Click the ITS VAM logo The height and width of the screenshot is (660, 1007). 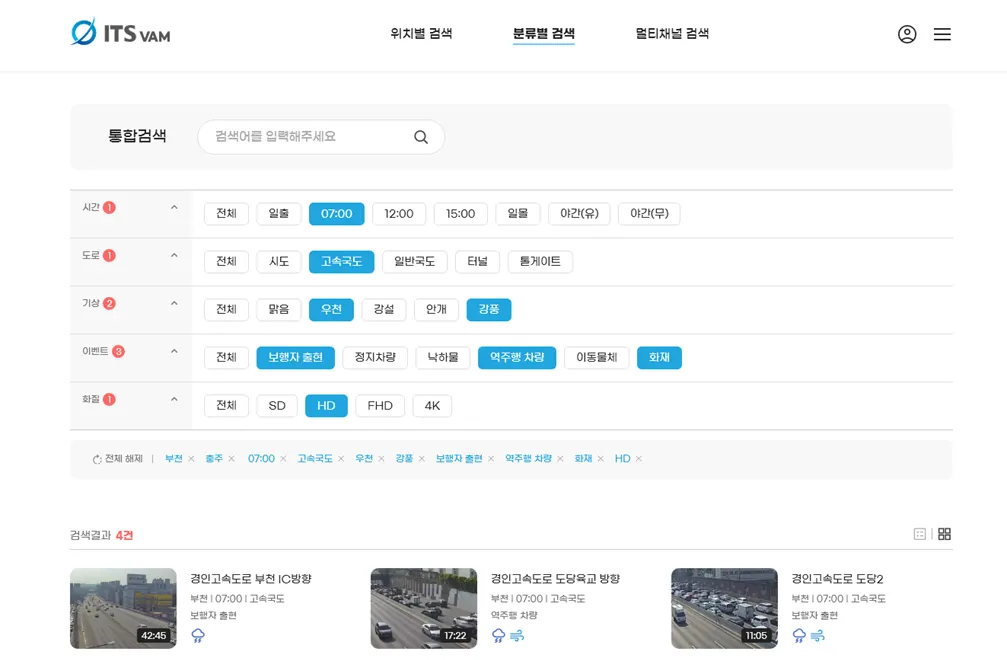(120, 33)
